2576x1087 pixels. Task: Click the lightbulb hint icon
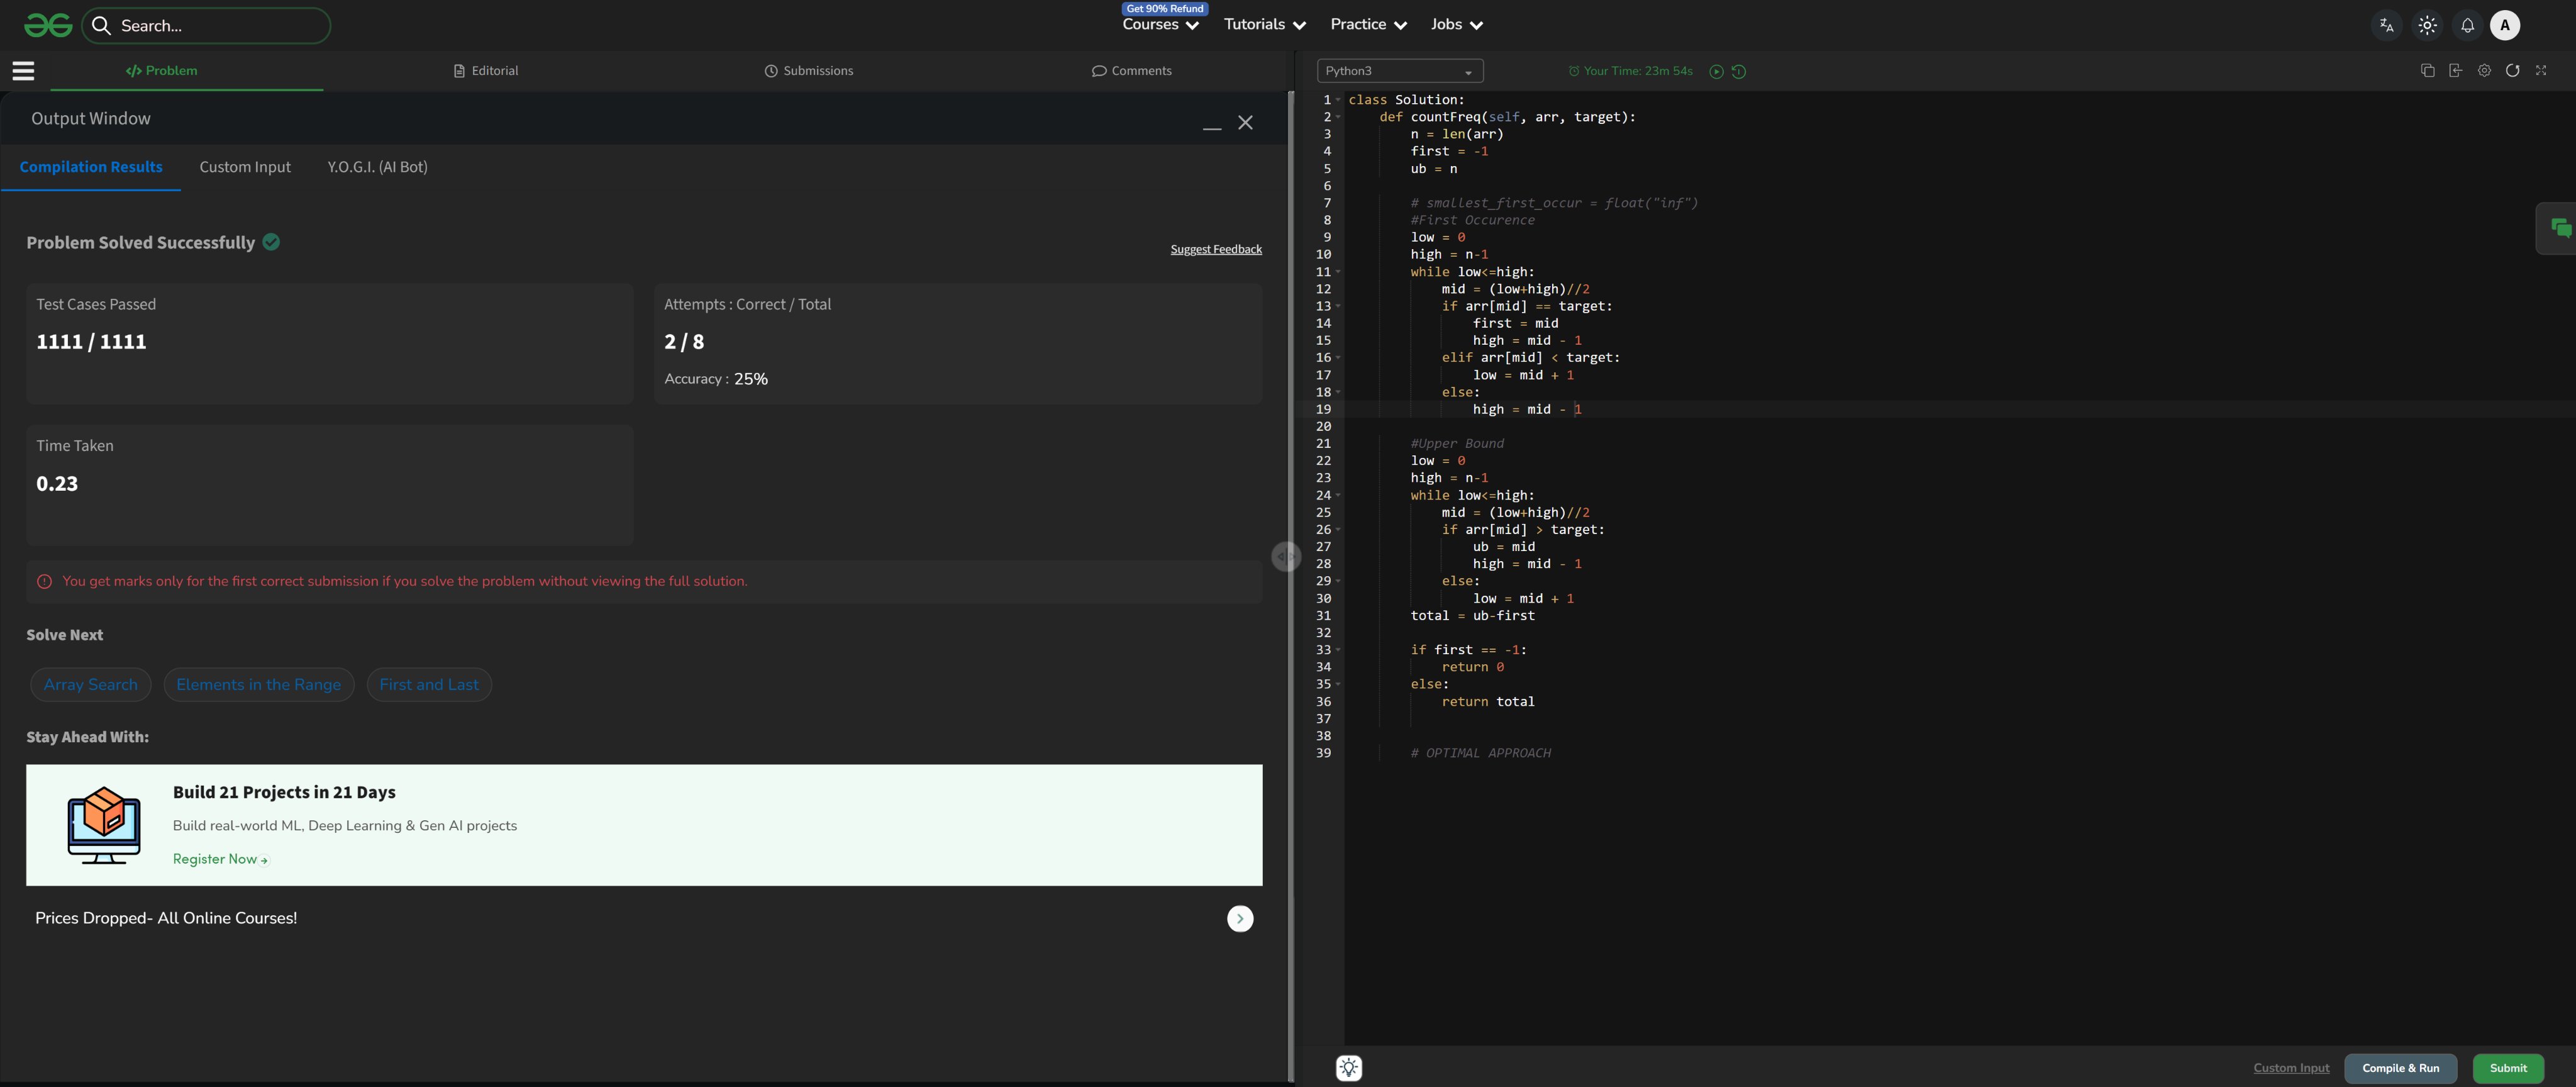[x=1348, y=1068]
